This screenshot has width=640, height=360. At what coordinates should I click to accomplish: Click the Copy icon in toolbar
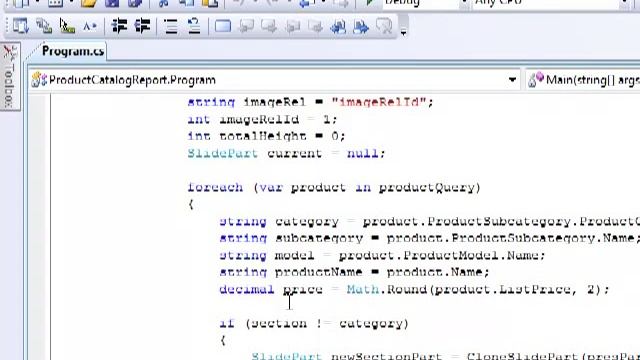click(x=187, y=3)
